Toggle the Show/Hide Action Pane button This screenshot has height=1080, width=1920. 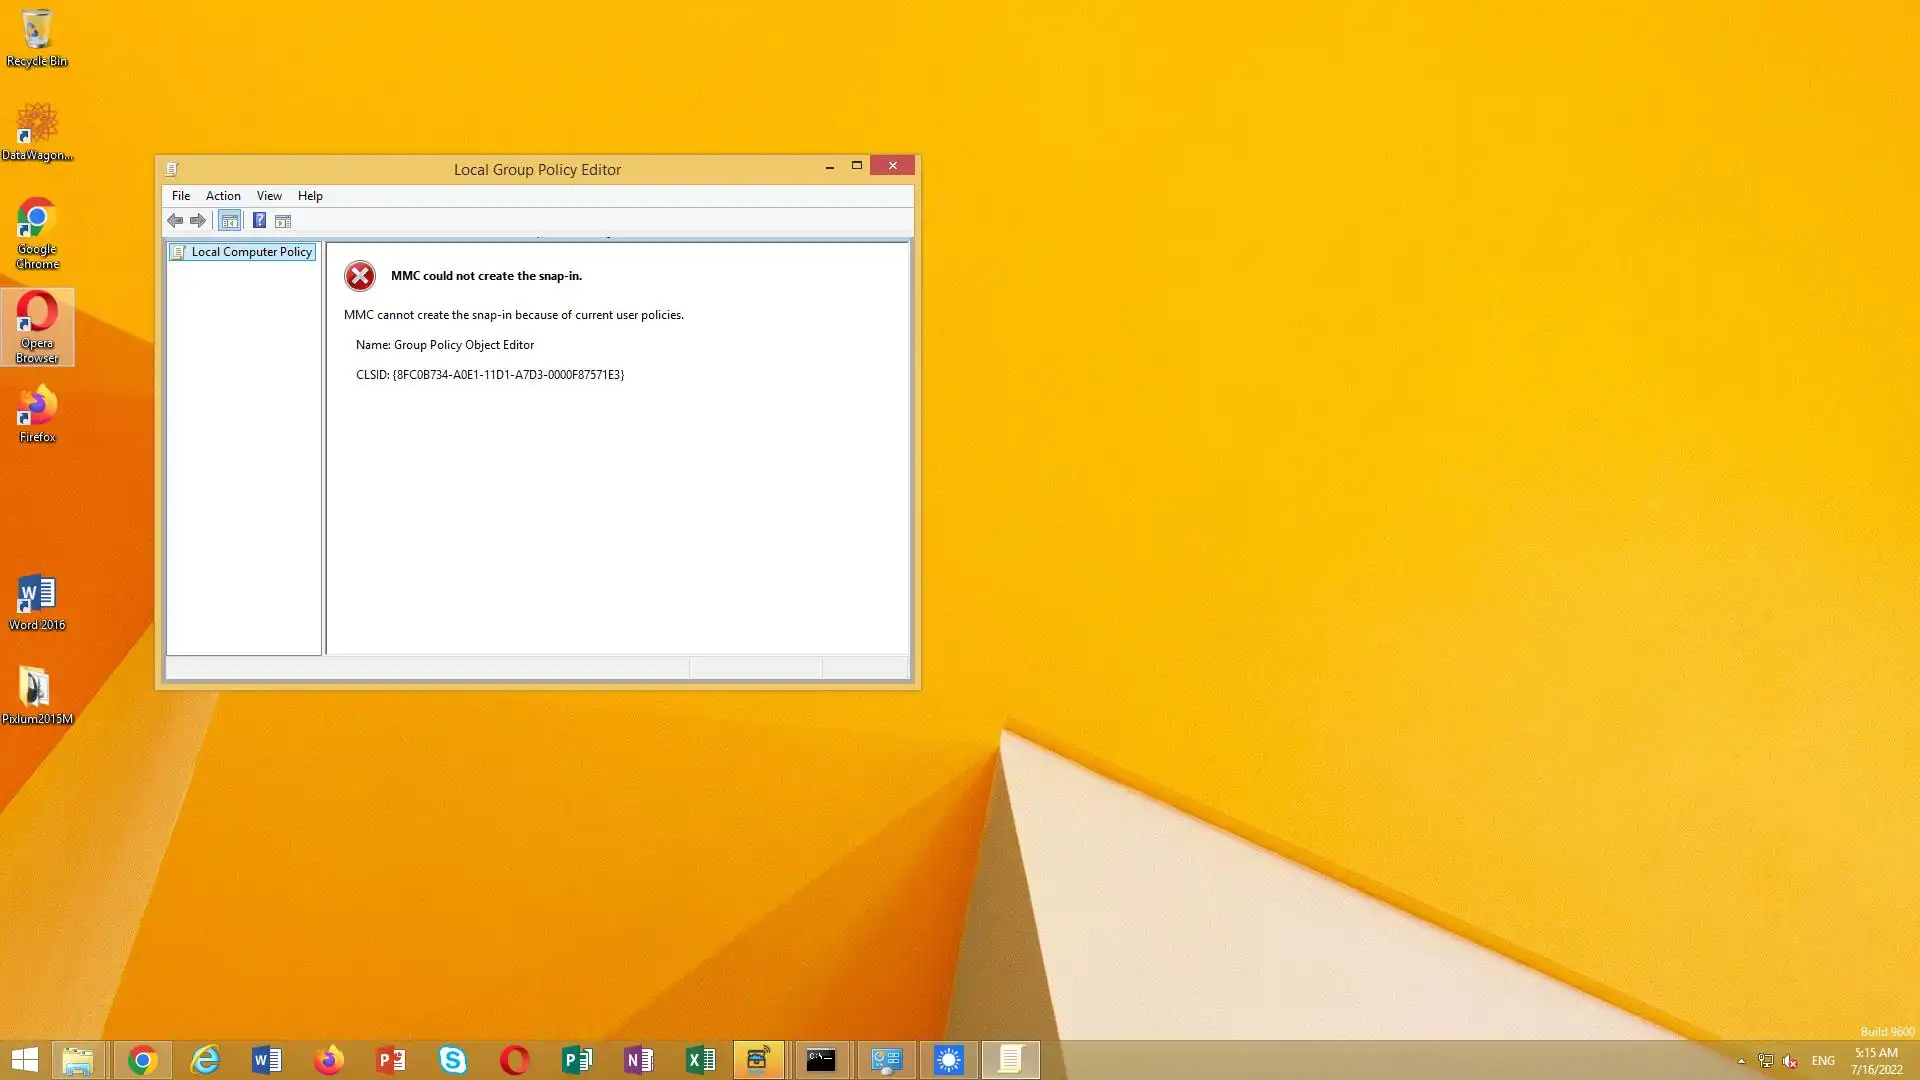[283, 221]
